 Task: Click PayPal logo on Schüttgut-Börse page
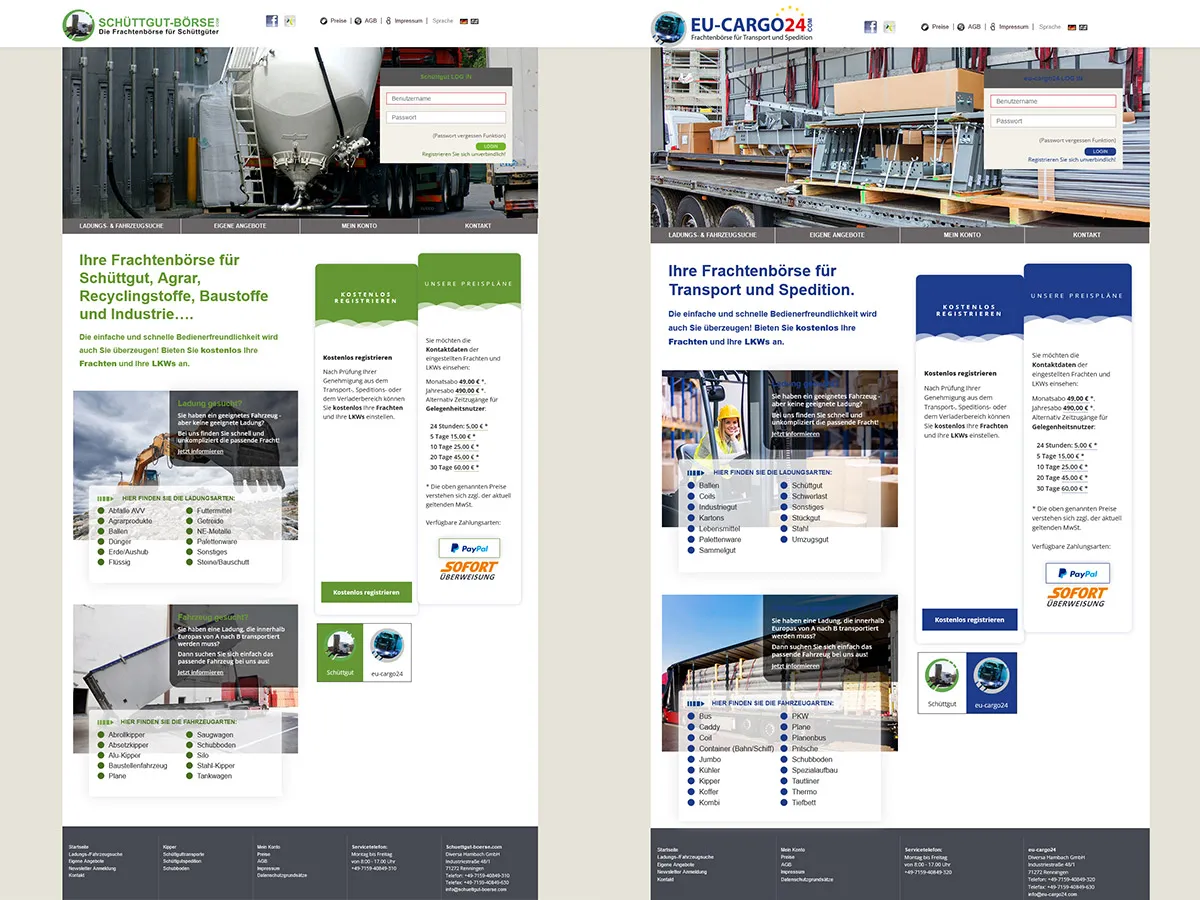[x=469, y=548]
